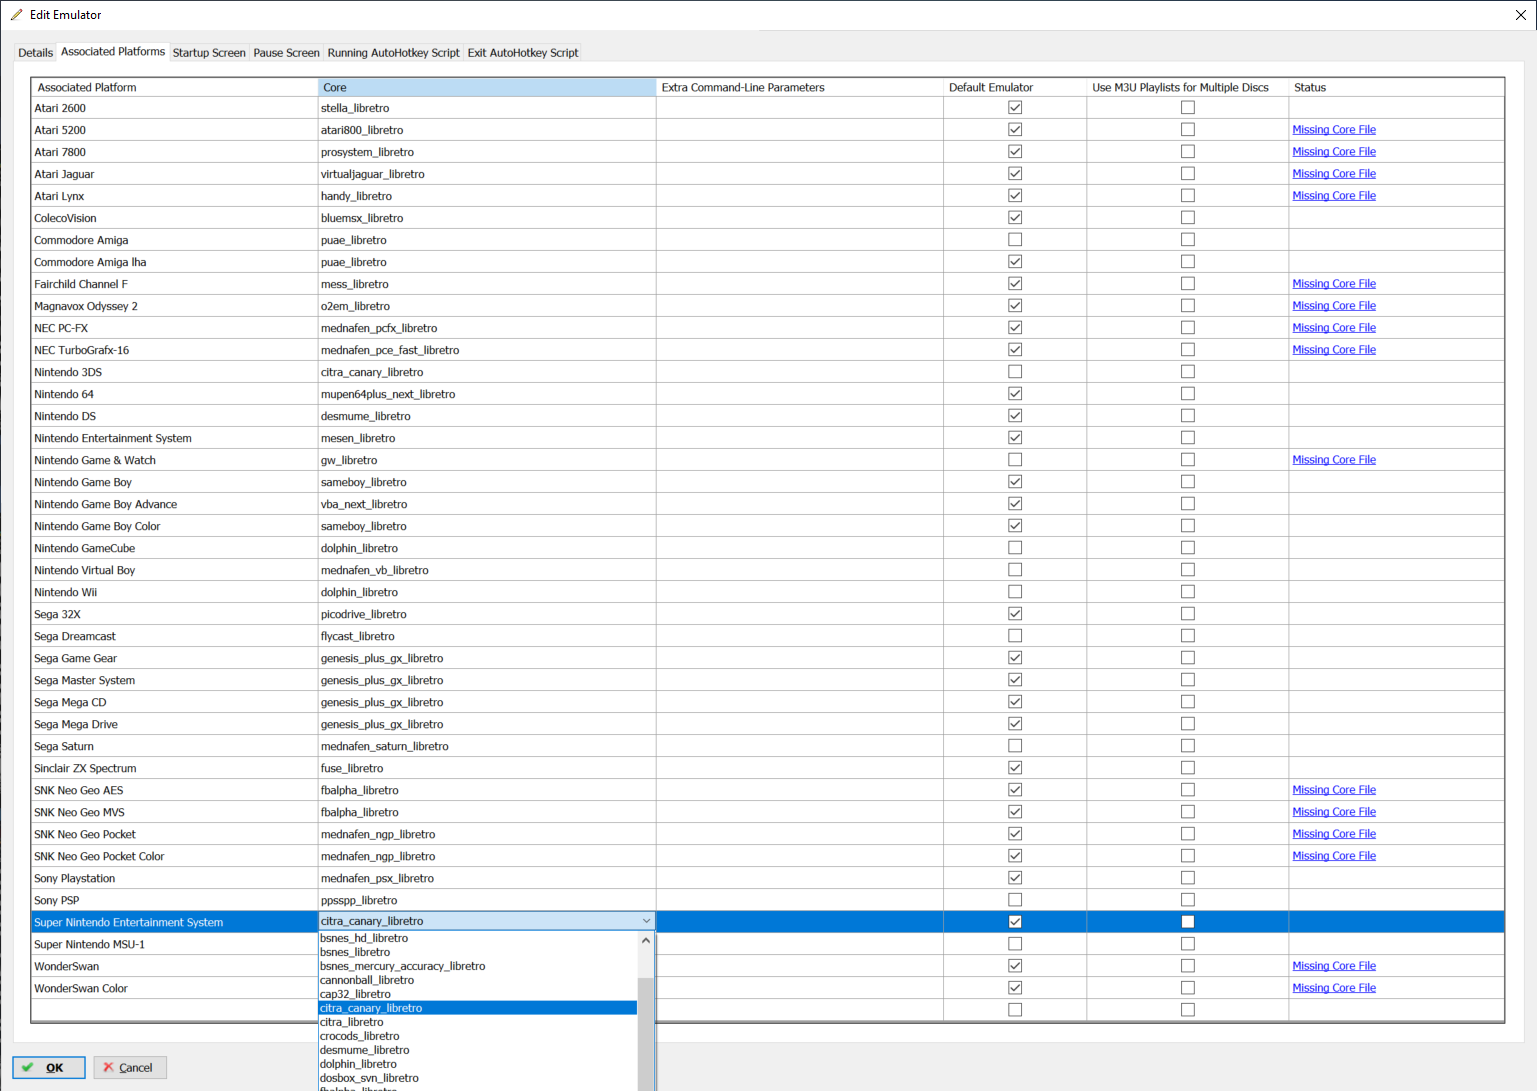Open Missing Core File link for Atari Jaguar

(1334, 174)
